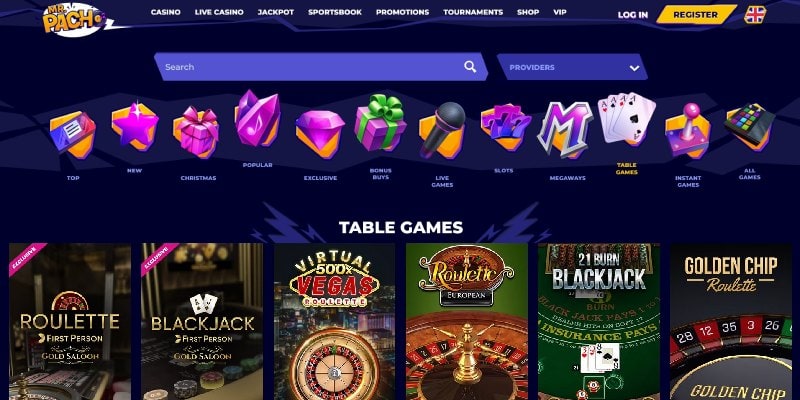Image resolution: width=800 pixels, height=400 pixels.
Task: Open the Tournaments menu item
Action: 473,12
